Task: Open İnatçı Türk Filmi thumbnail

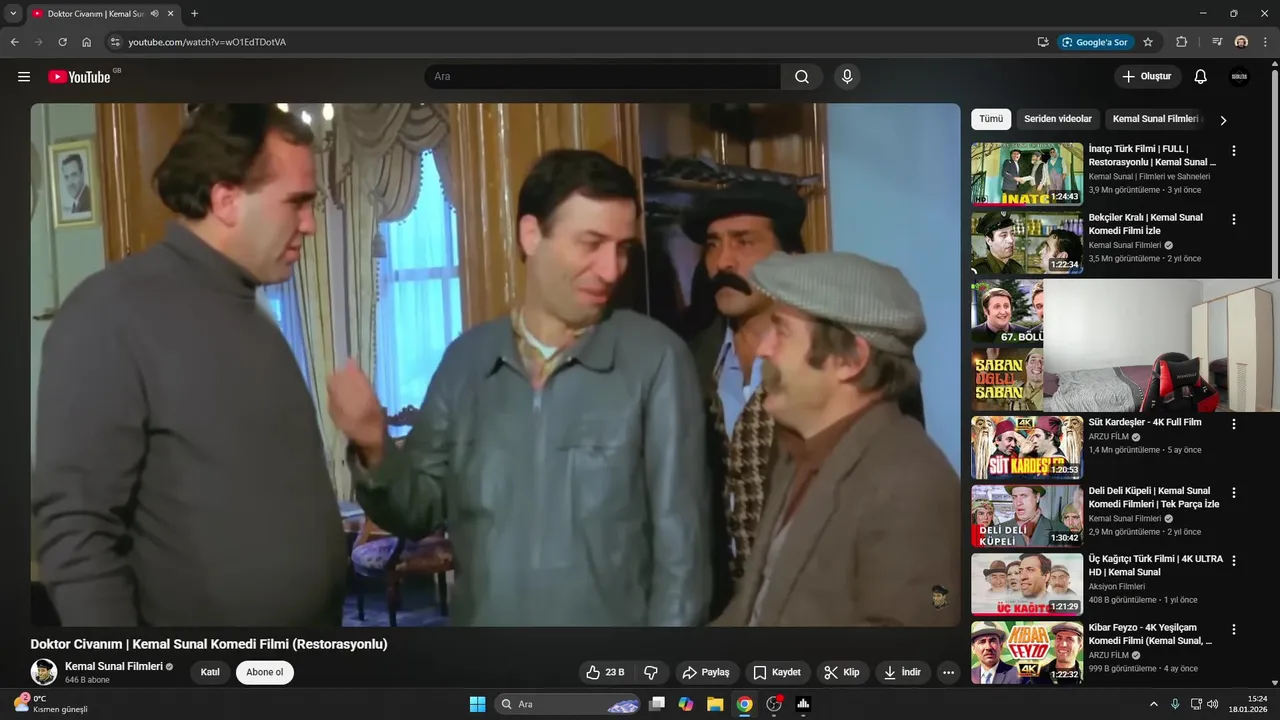Action: click(x=1027, y=174)
